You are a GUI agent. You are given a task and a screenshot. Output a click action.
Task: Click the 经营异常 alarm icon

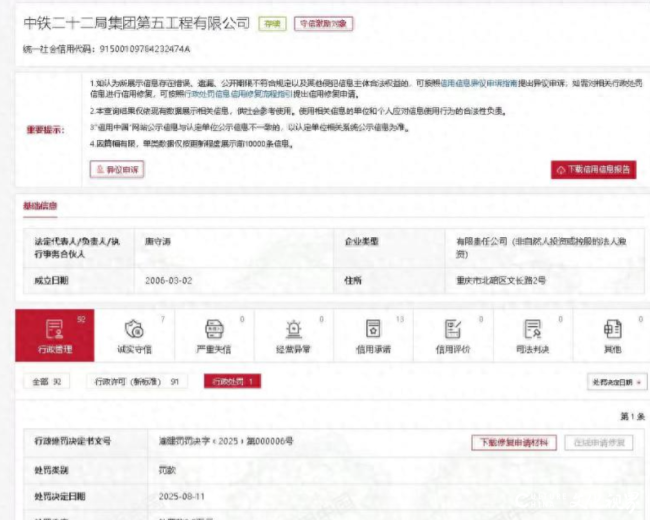293,329
